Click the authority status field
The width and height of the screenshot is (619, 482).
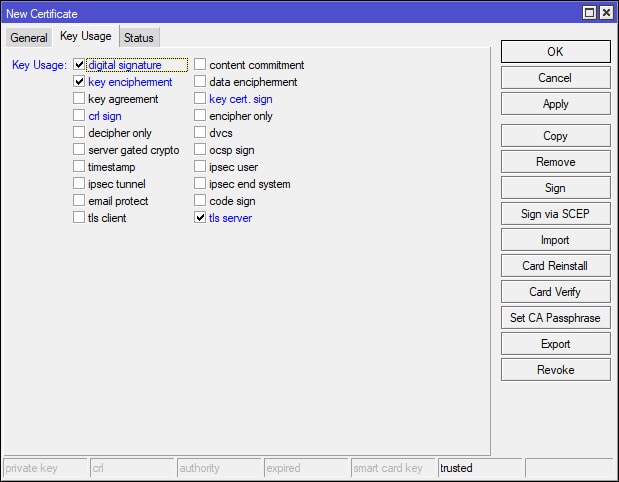pos(219,468)
